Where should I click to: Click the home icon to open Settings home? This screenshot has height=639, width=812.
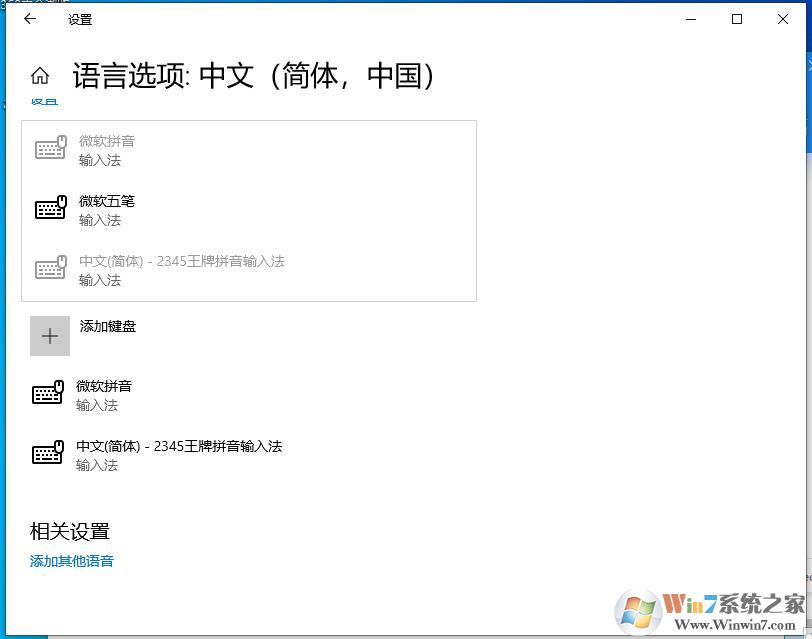tap(40, 75)
